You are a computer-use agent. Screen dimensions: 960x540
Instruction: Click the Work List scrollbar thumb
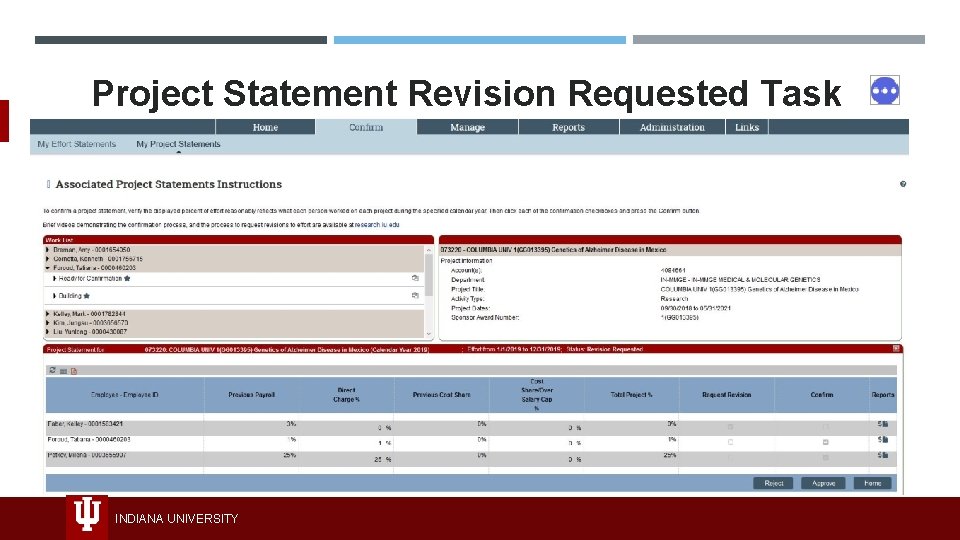click(x=429, y=276)
